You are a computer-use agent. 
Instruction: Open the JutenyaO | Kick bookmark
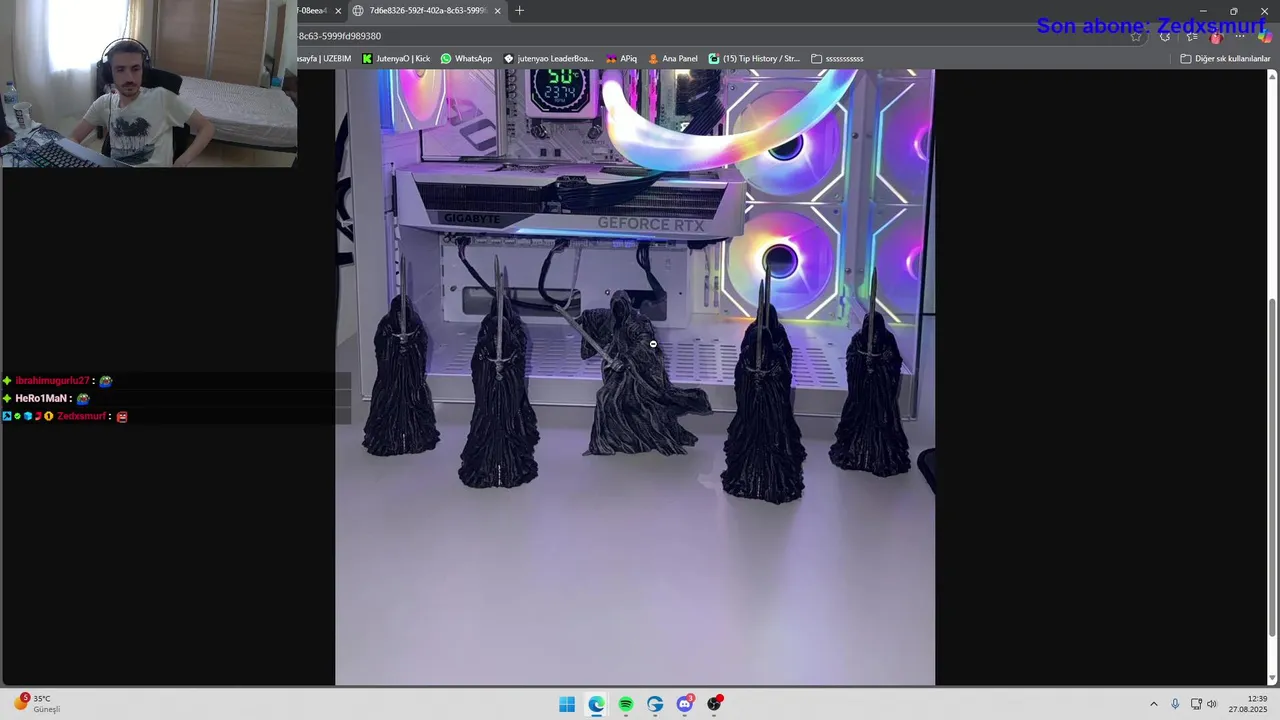pyautogui.click(x=396, y=59)
